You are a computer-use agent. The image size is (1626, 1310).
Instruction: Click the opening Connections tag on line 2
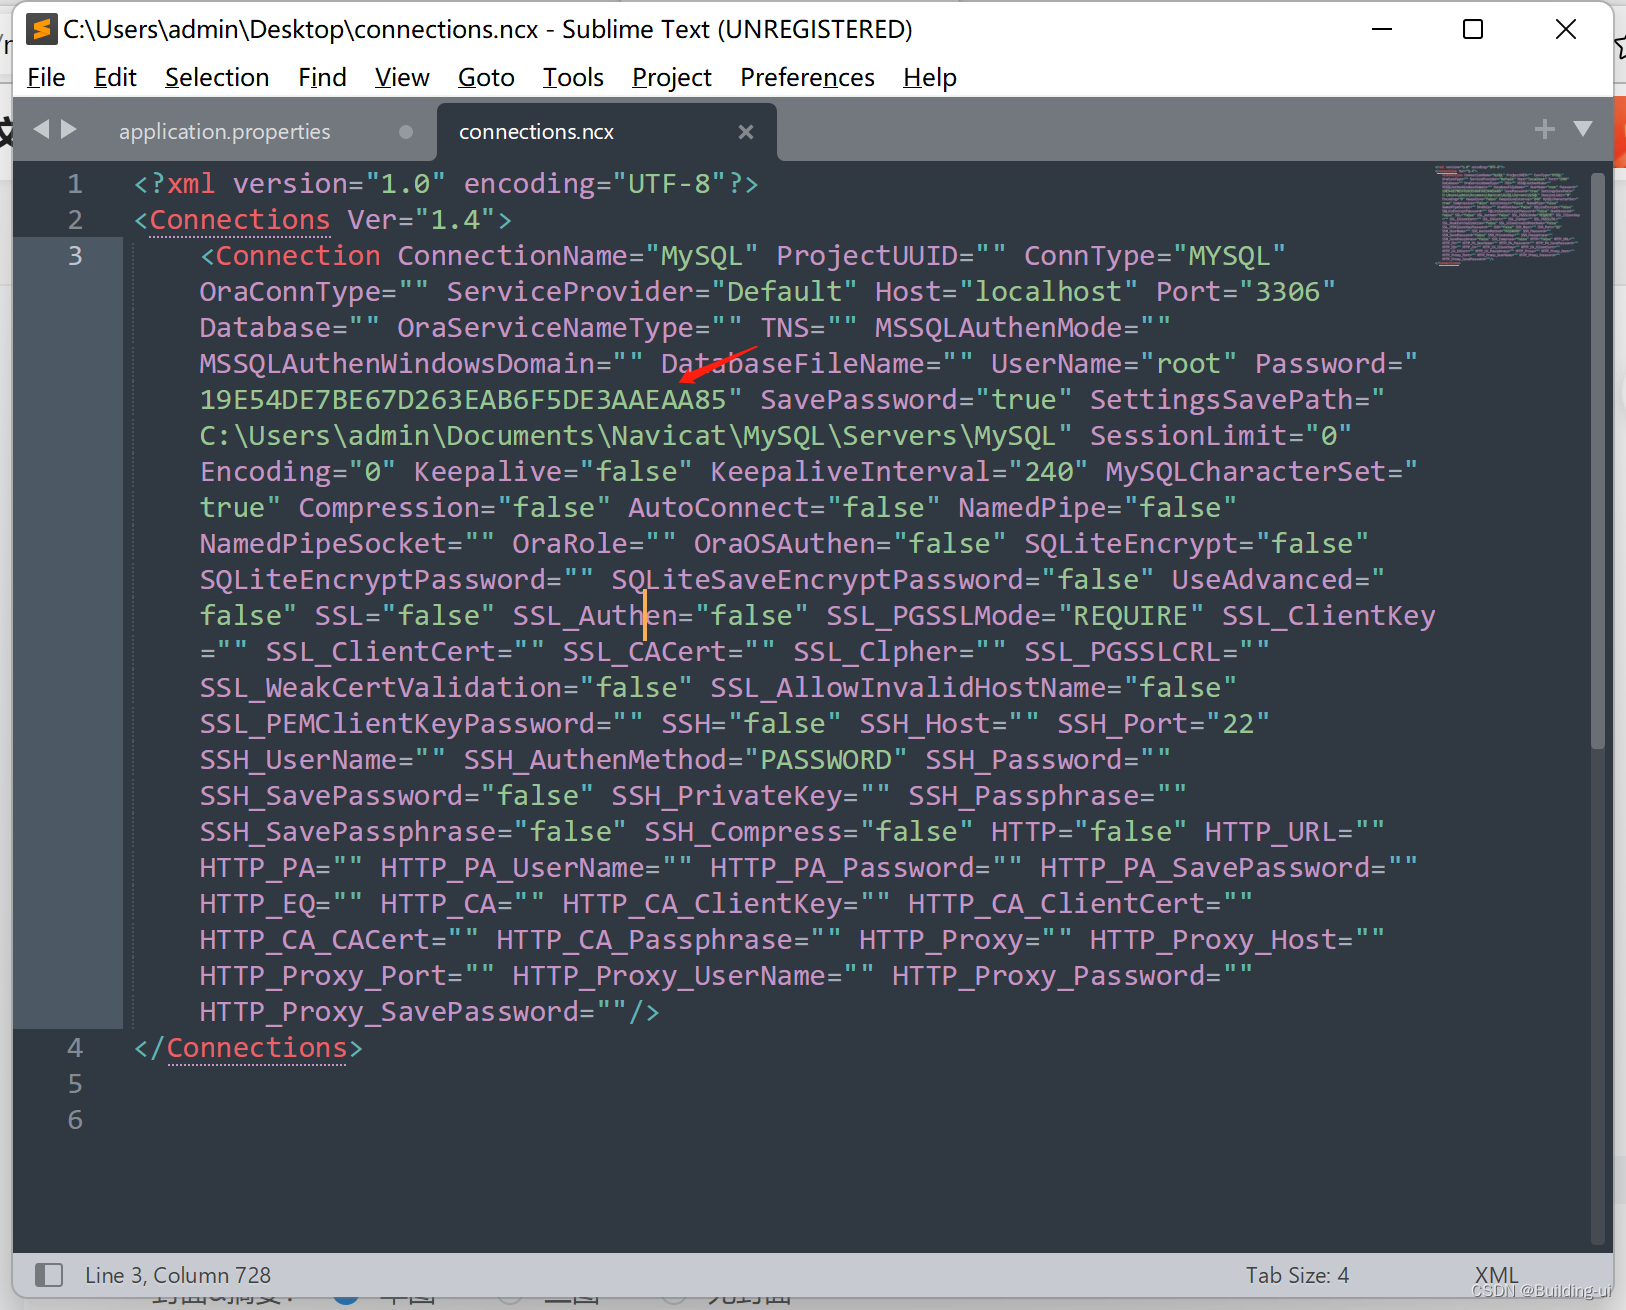pos(240,220)
